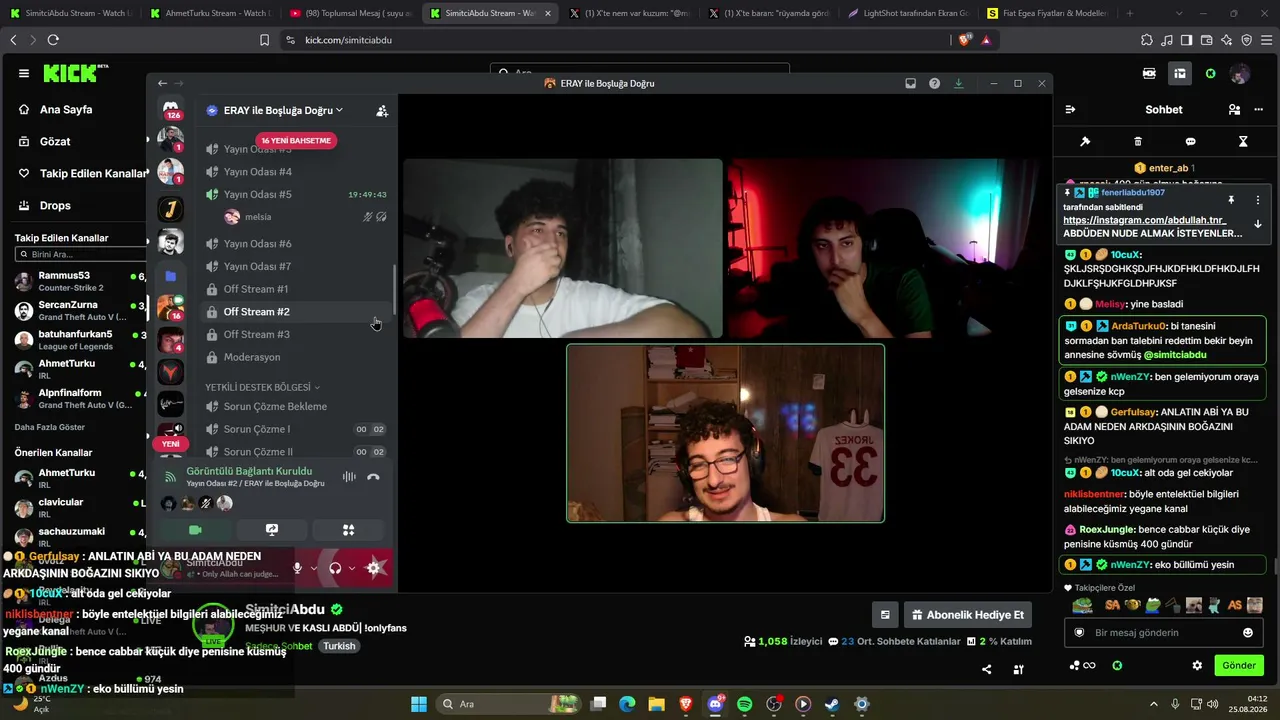Click the YENİ new mentions badge
The width and height of the screenshot is (1280, 720).
click(x=171, y=444)
